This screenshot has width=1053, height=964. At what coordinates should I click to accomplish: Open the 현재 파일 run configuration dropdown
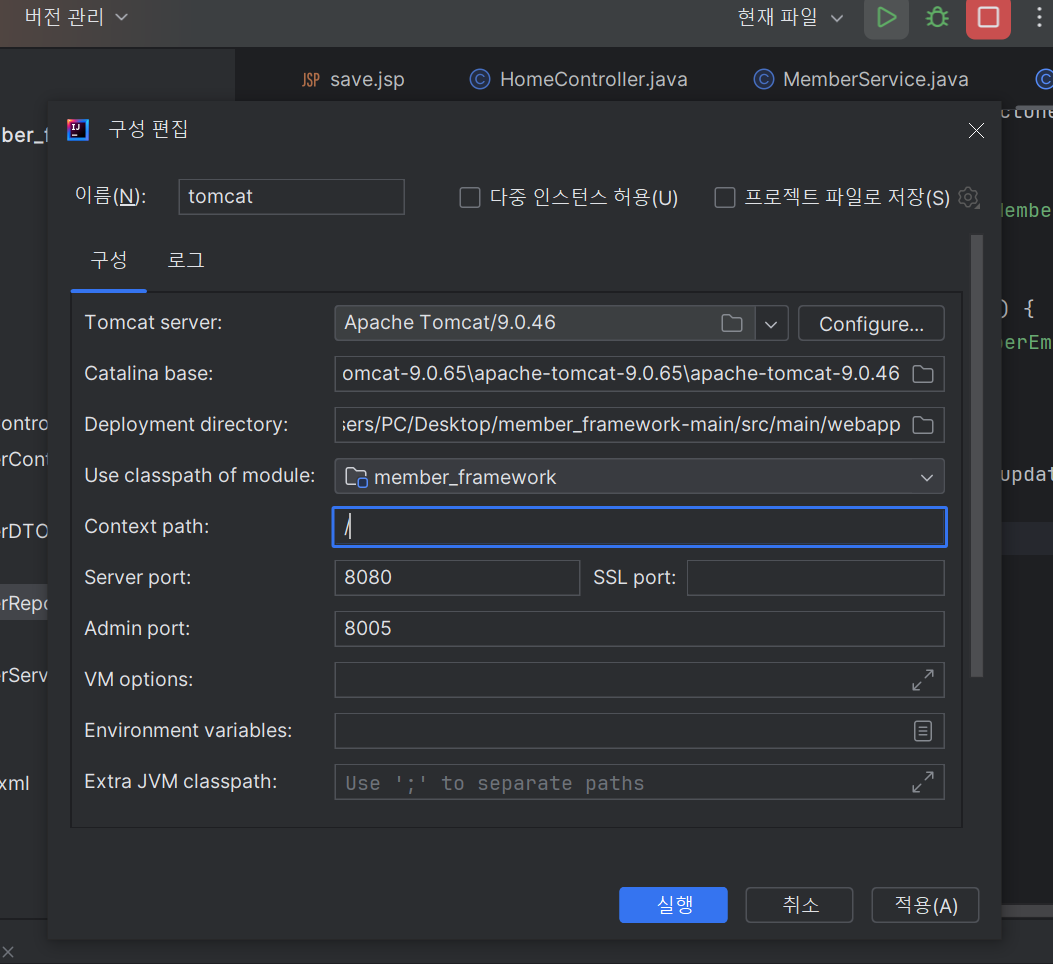point(790,17)
